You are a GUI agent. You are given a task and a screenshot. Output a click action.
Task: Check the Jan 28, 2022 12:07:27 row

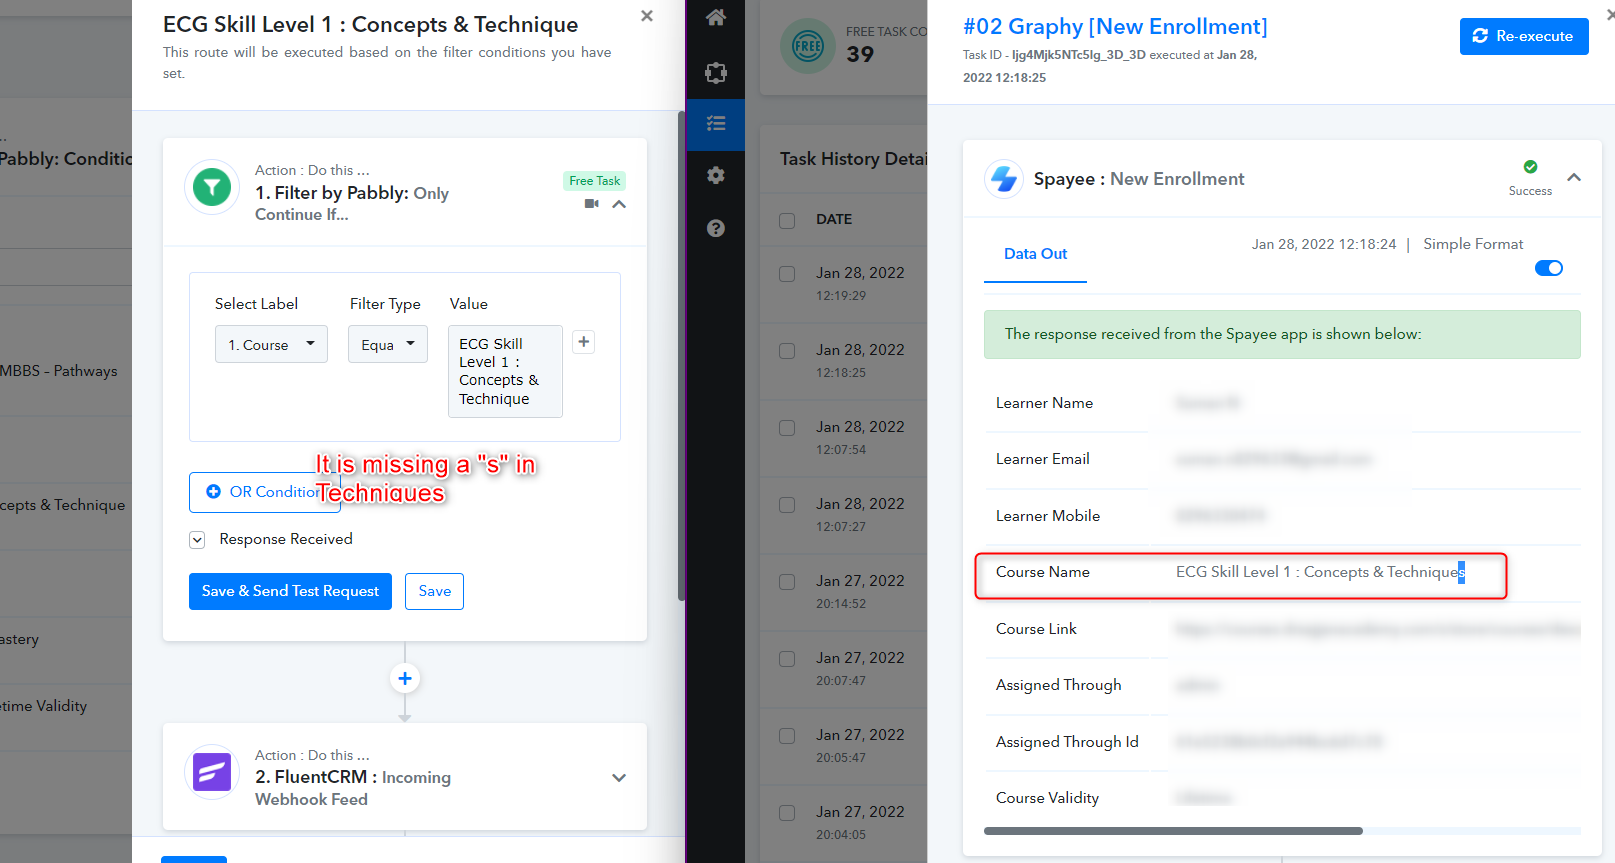tap(787, 505)
